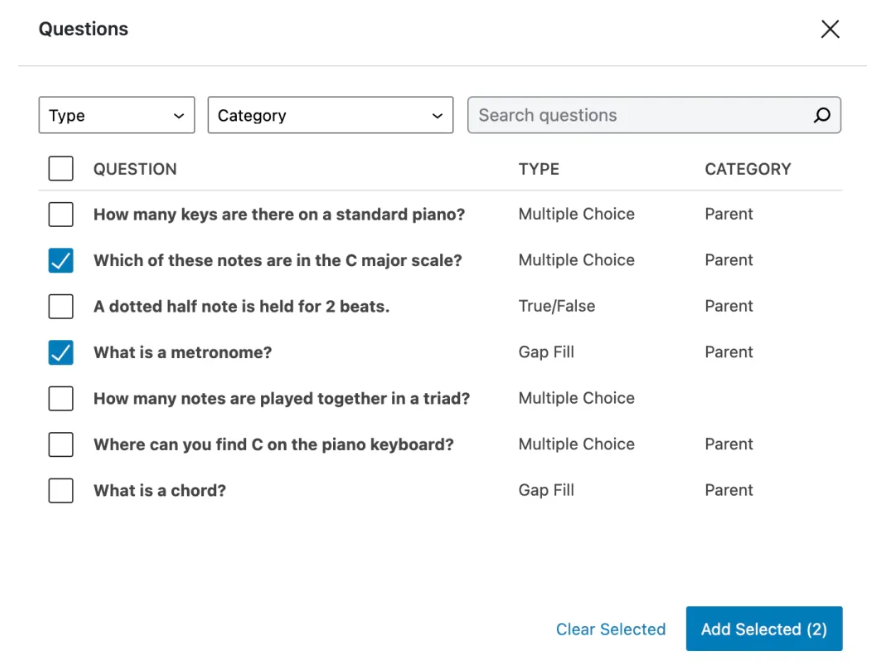Select the triad question checkbox
This screenshot has height=663, width=877.
(x=61, y=398)
